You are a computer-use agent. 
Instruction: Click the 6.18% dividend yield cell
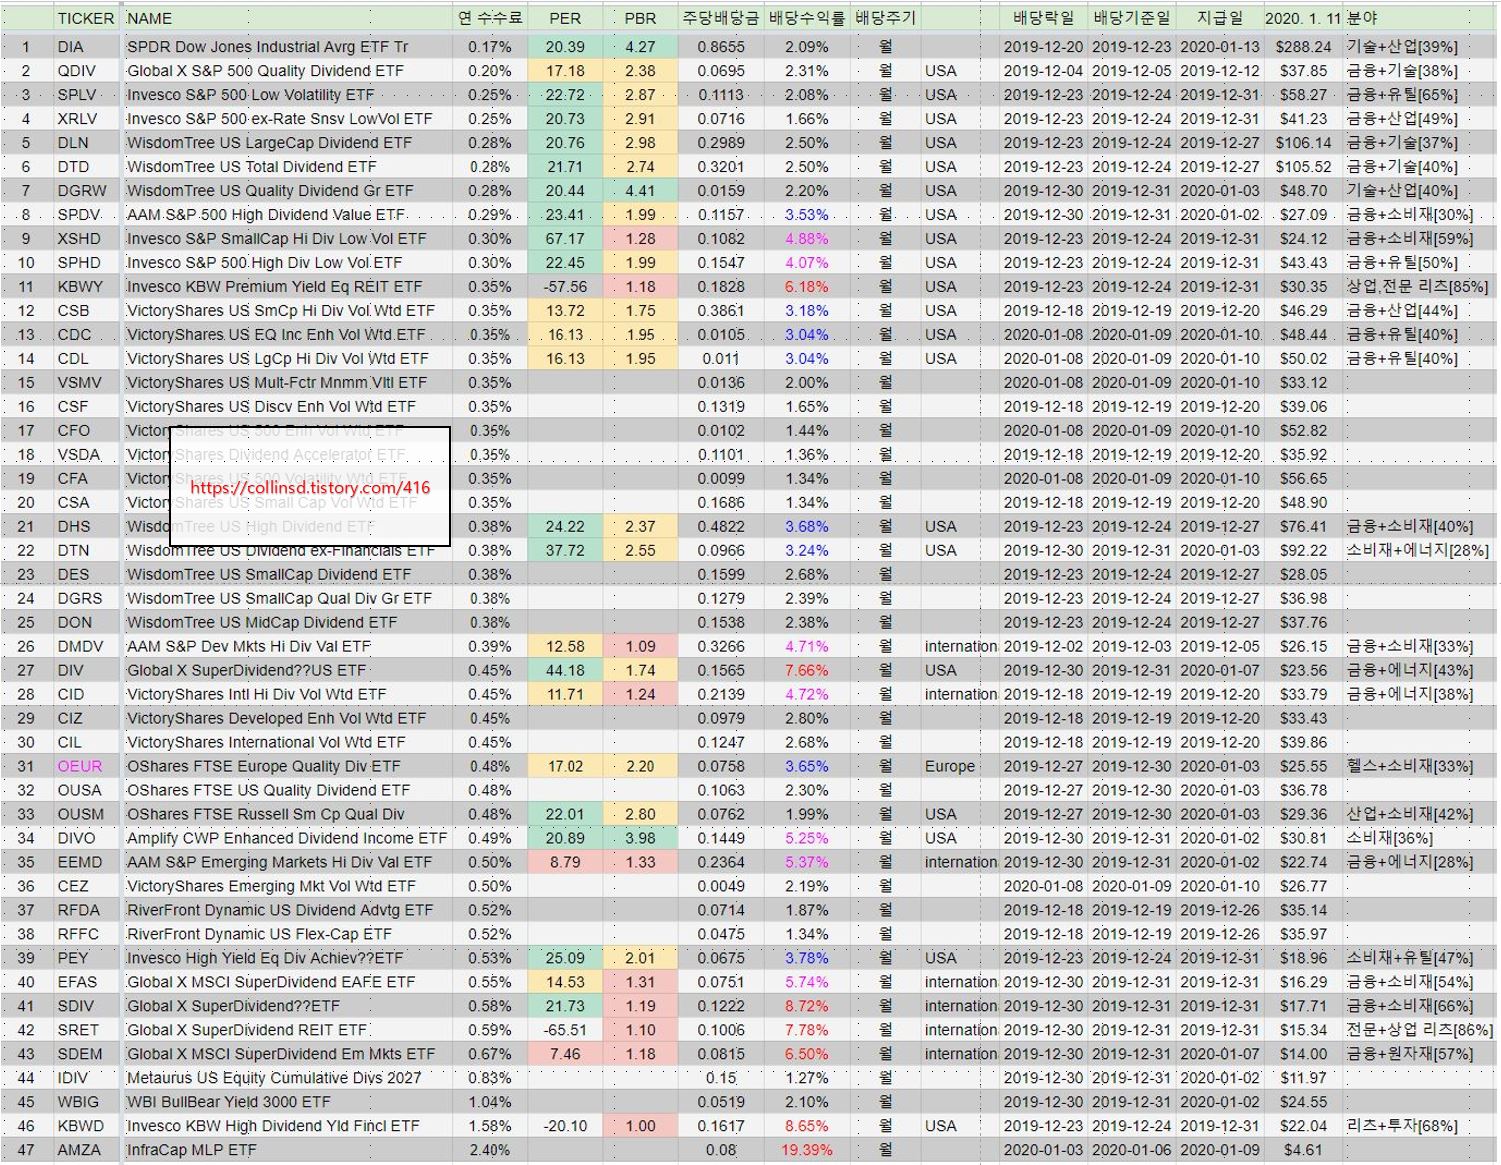pyautogui.click(x=807, y=287)
